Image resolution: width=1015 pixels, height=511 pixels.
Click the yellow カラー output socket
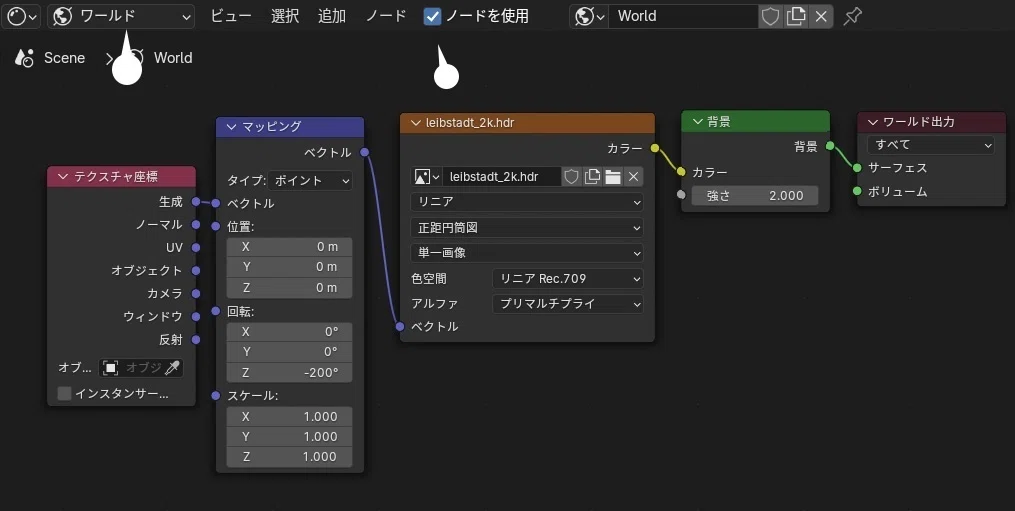[x=655, y=148]
